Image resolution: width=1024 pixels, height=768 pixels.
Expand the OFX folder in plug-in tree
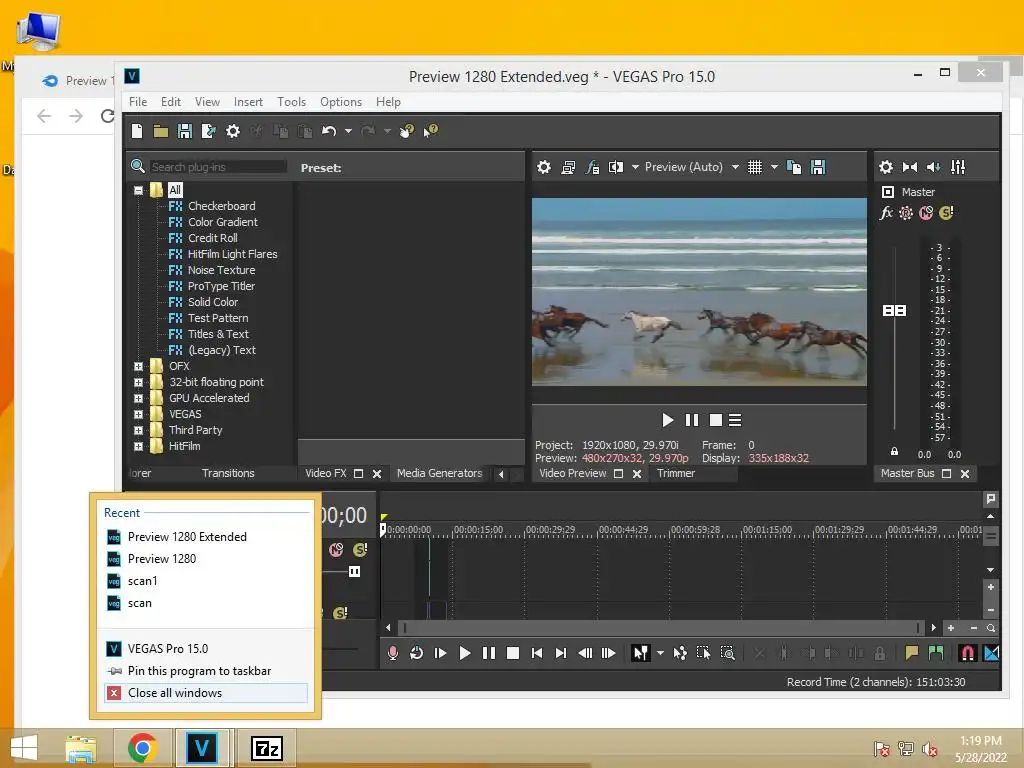pyautogui.click(x=139, y=366)
